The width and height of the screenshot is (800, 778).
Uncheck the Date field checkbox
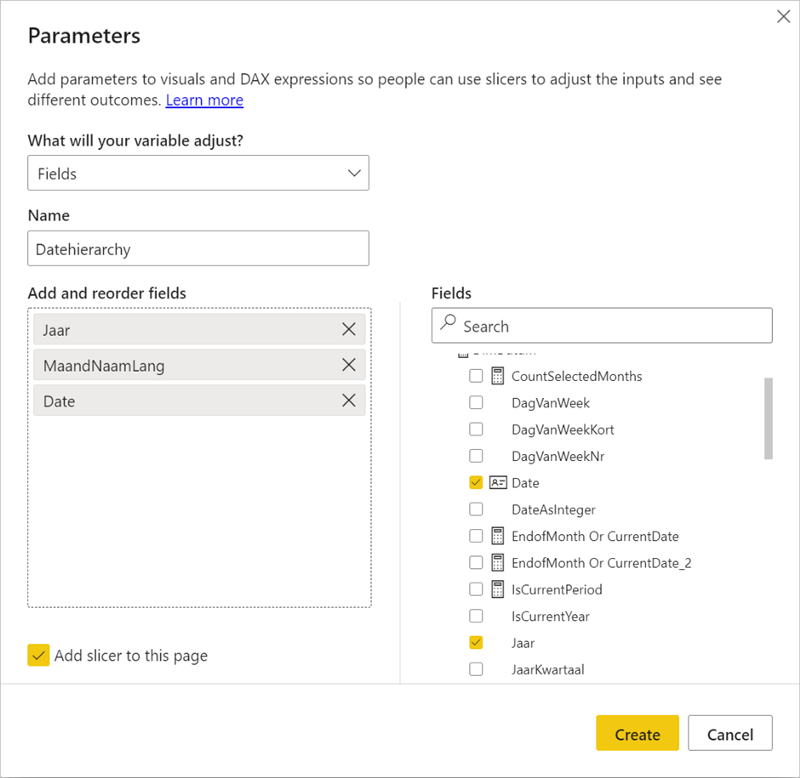coord(476,482)
